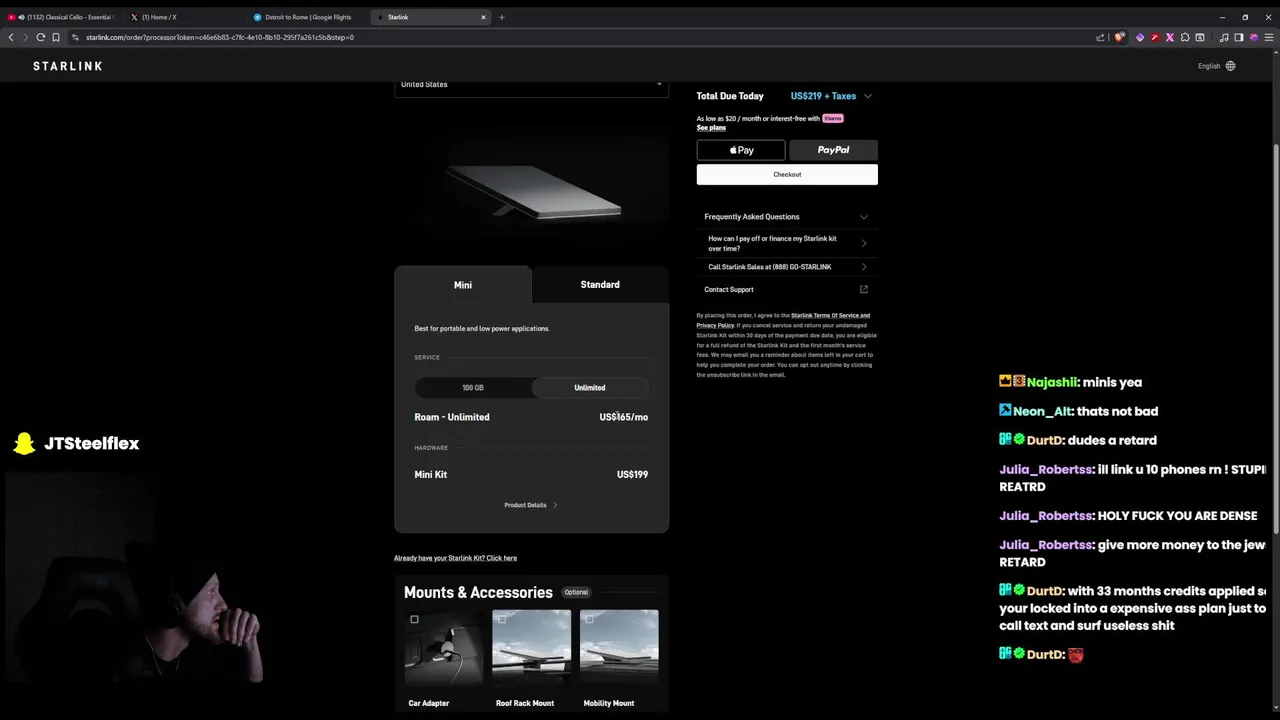Close the Starlink browser tab

pyautogui.click(x=484, y=17)
